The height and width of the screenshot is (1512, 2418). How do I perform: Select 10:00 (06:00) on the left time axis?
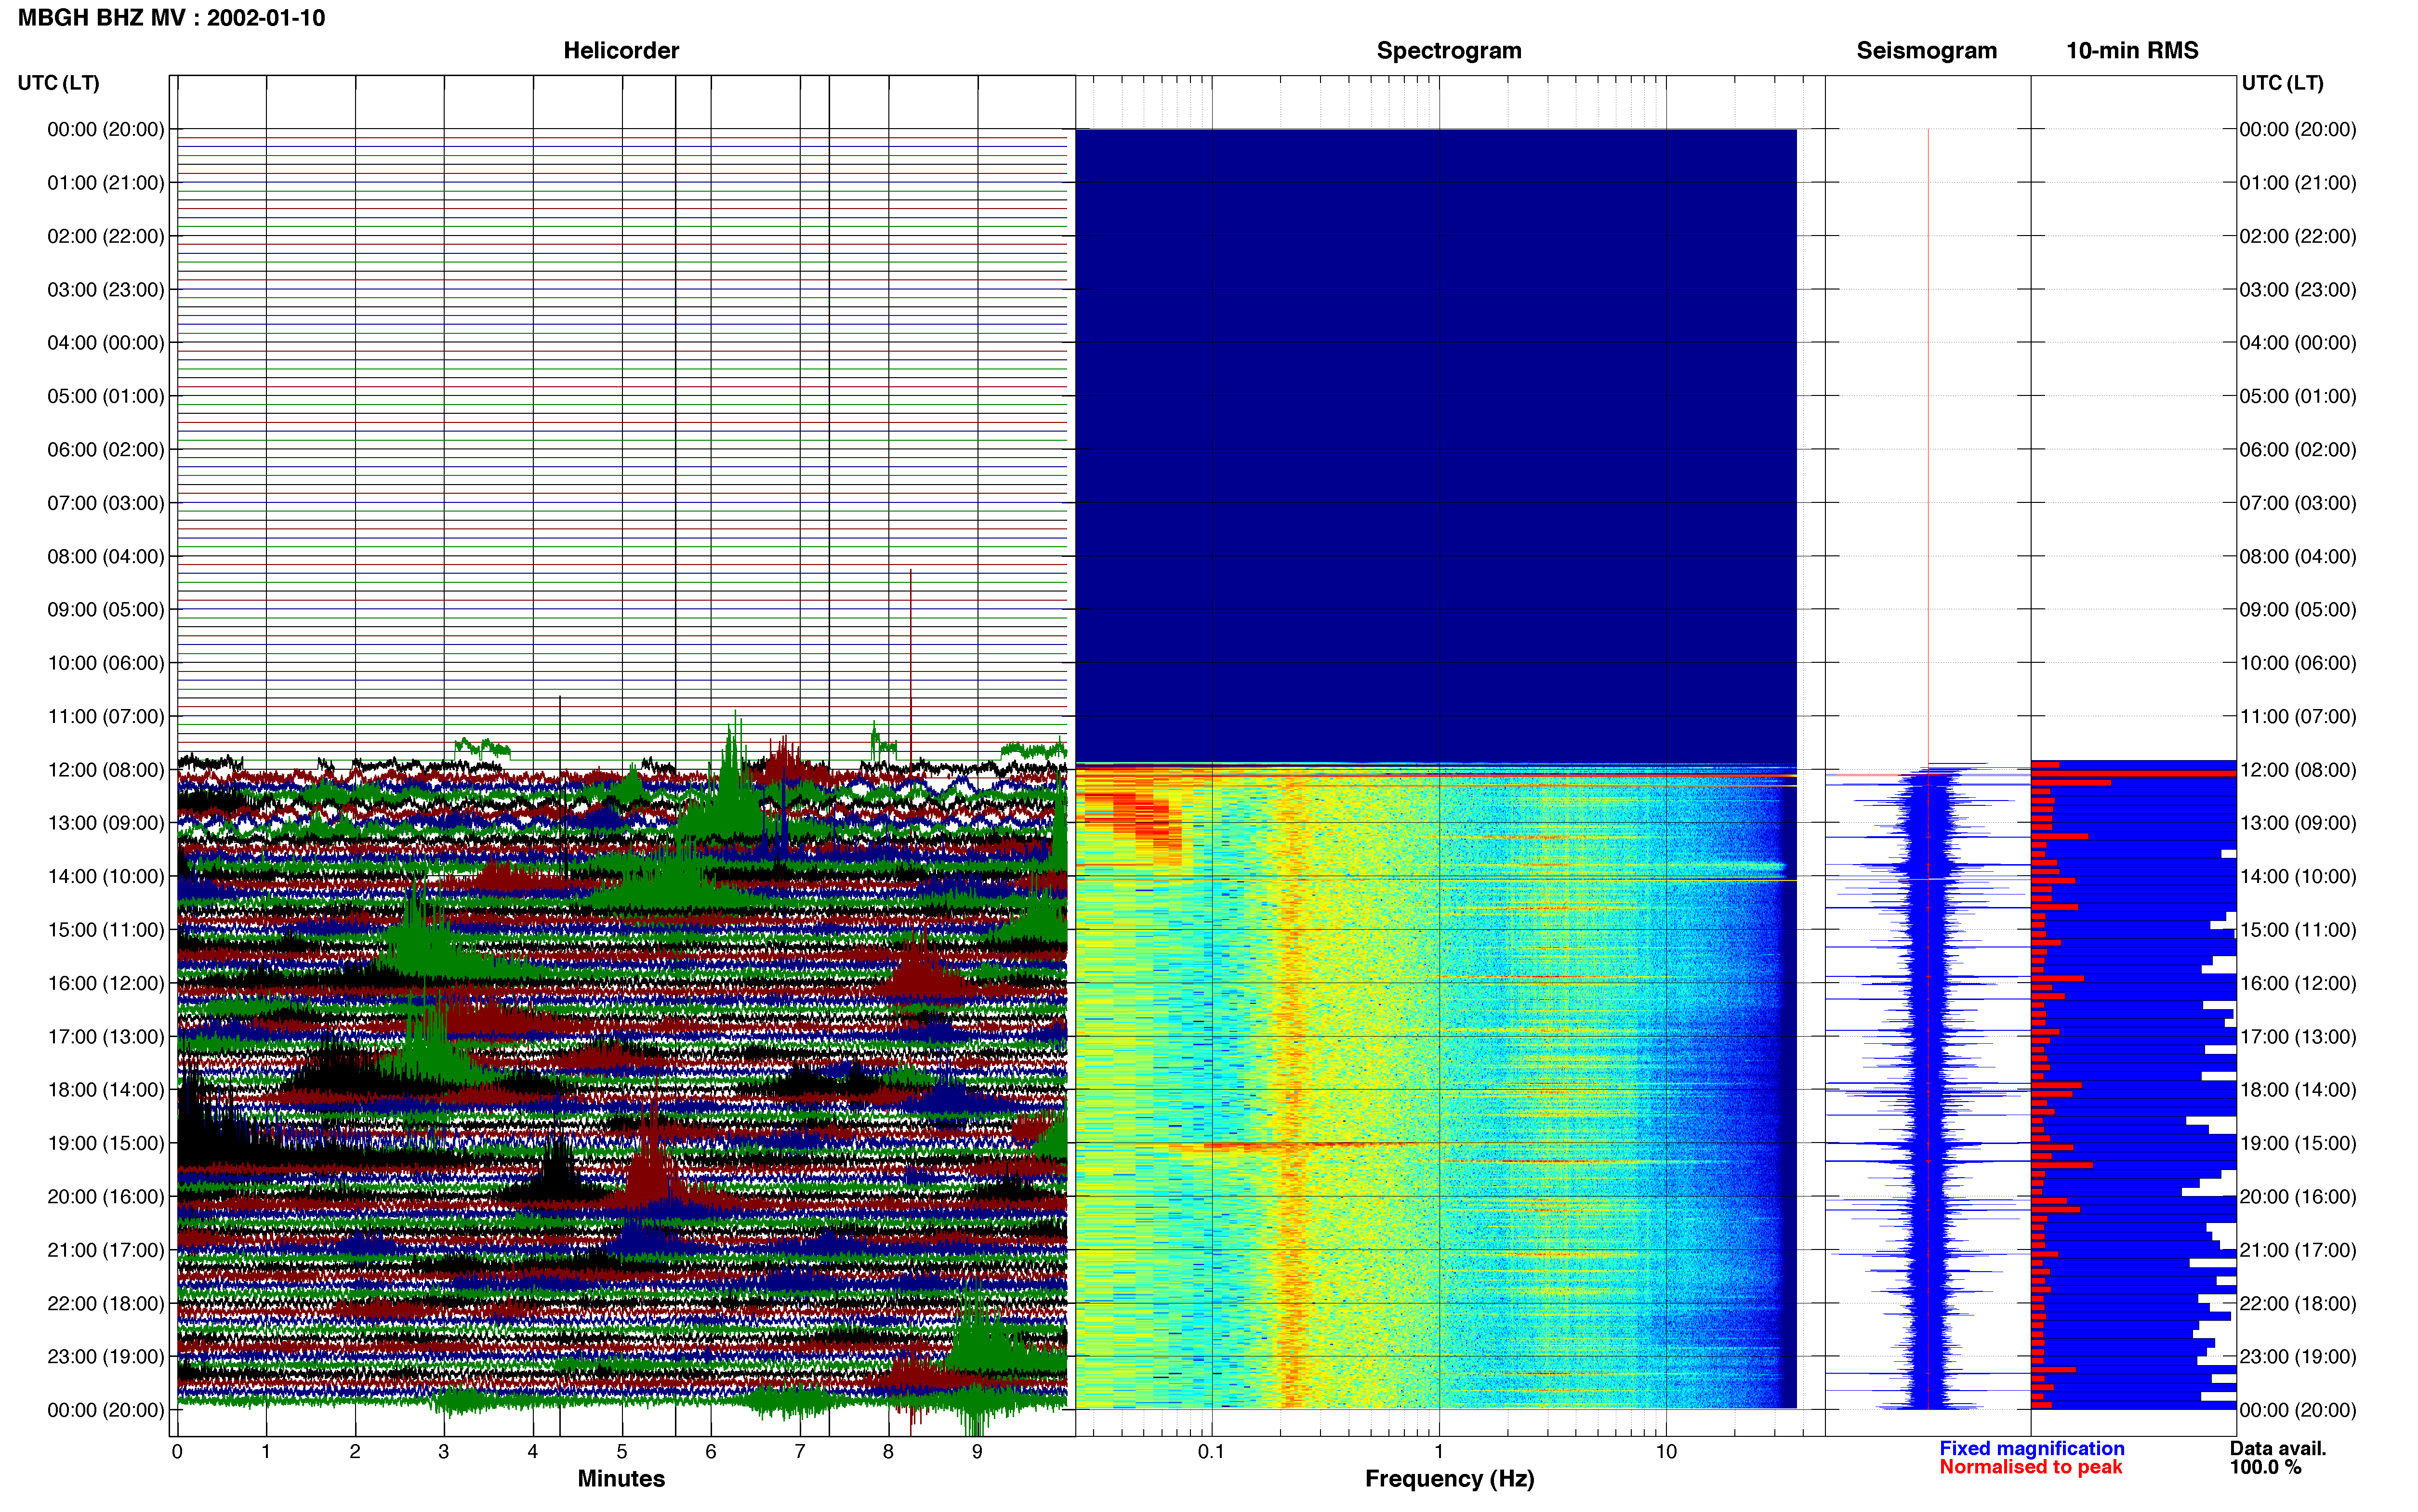(106, 663)
